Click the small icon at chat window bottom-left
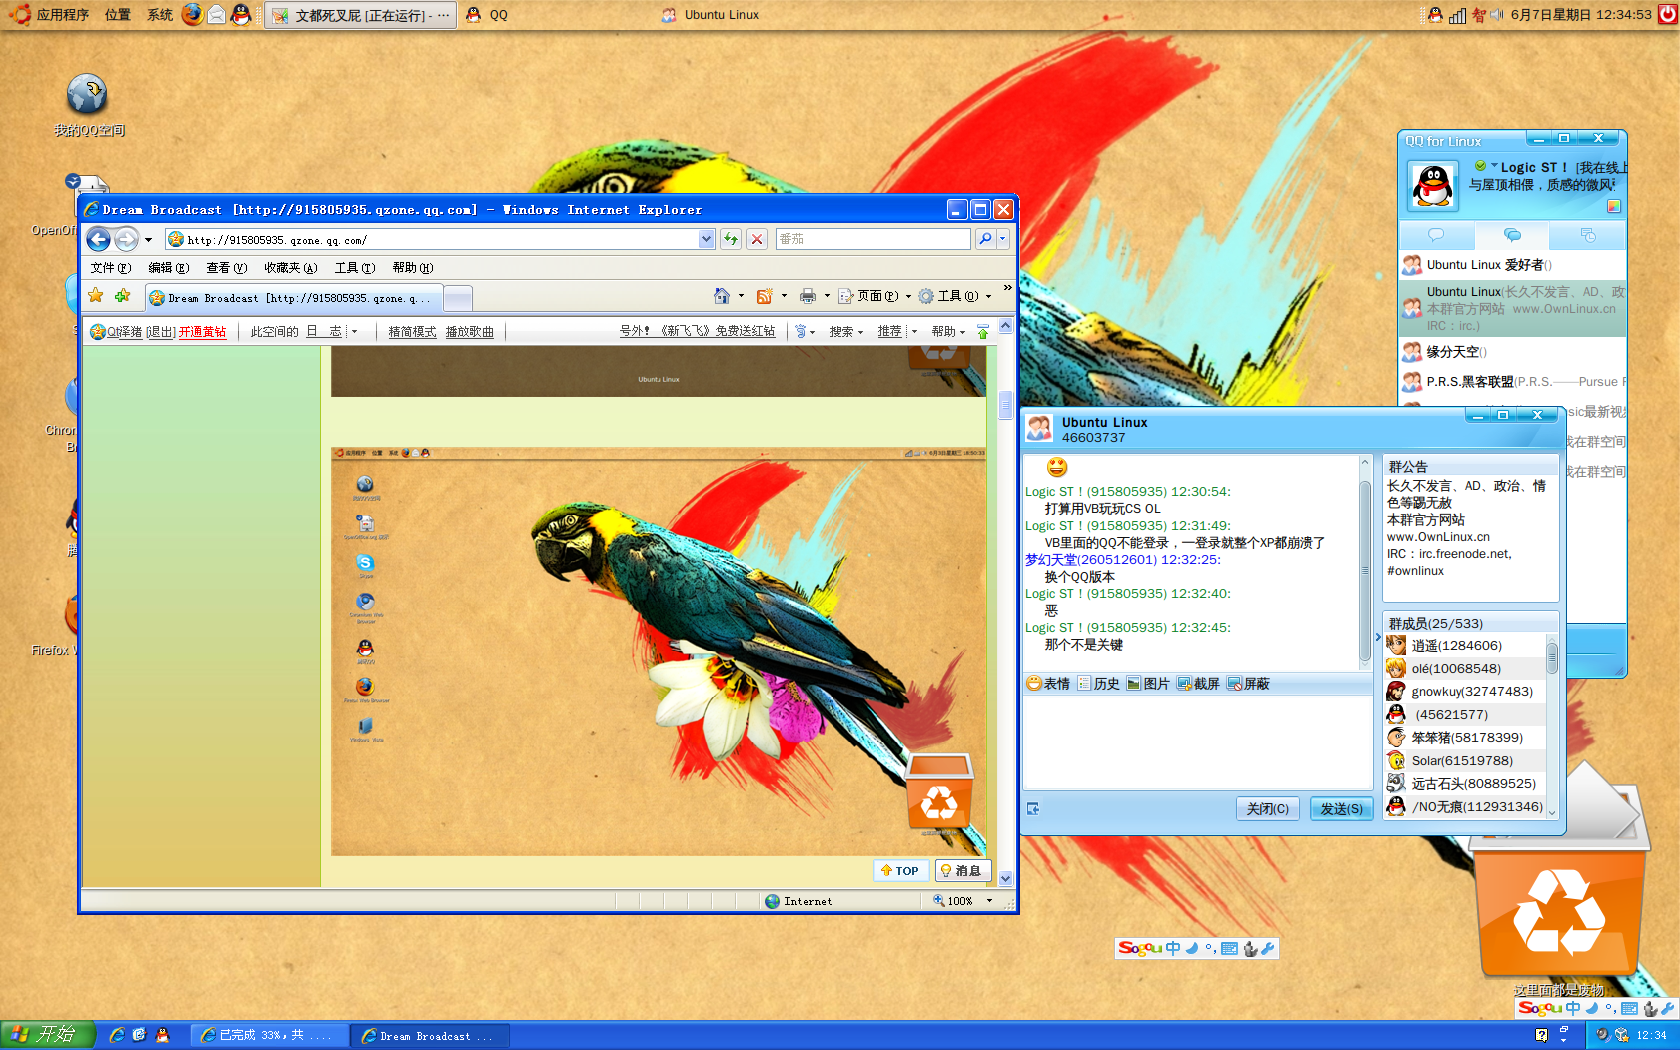This screenshot has width=1680, height=1050. (1033, 808)
